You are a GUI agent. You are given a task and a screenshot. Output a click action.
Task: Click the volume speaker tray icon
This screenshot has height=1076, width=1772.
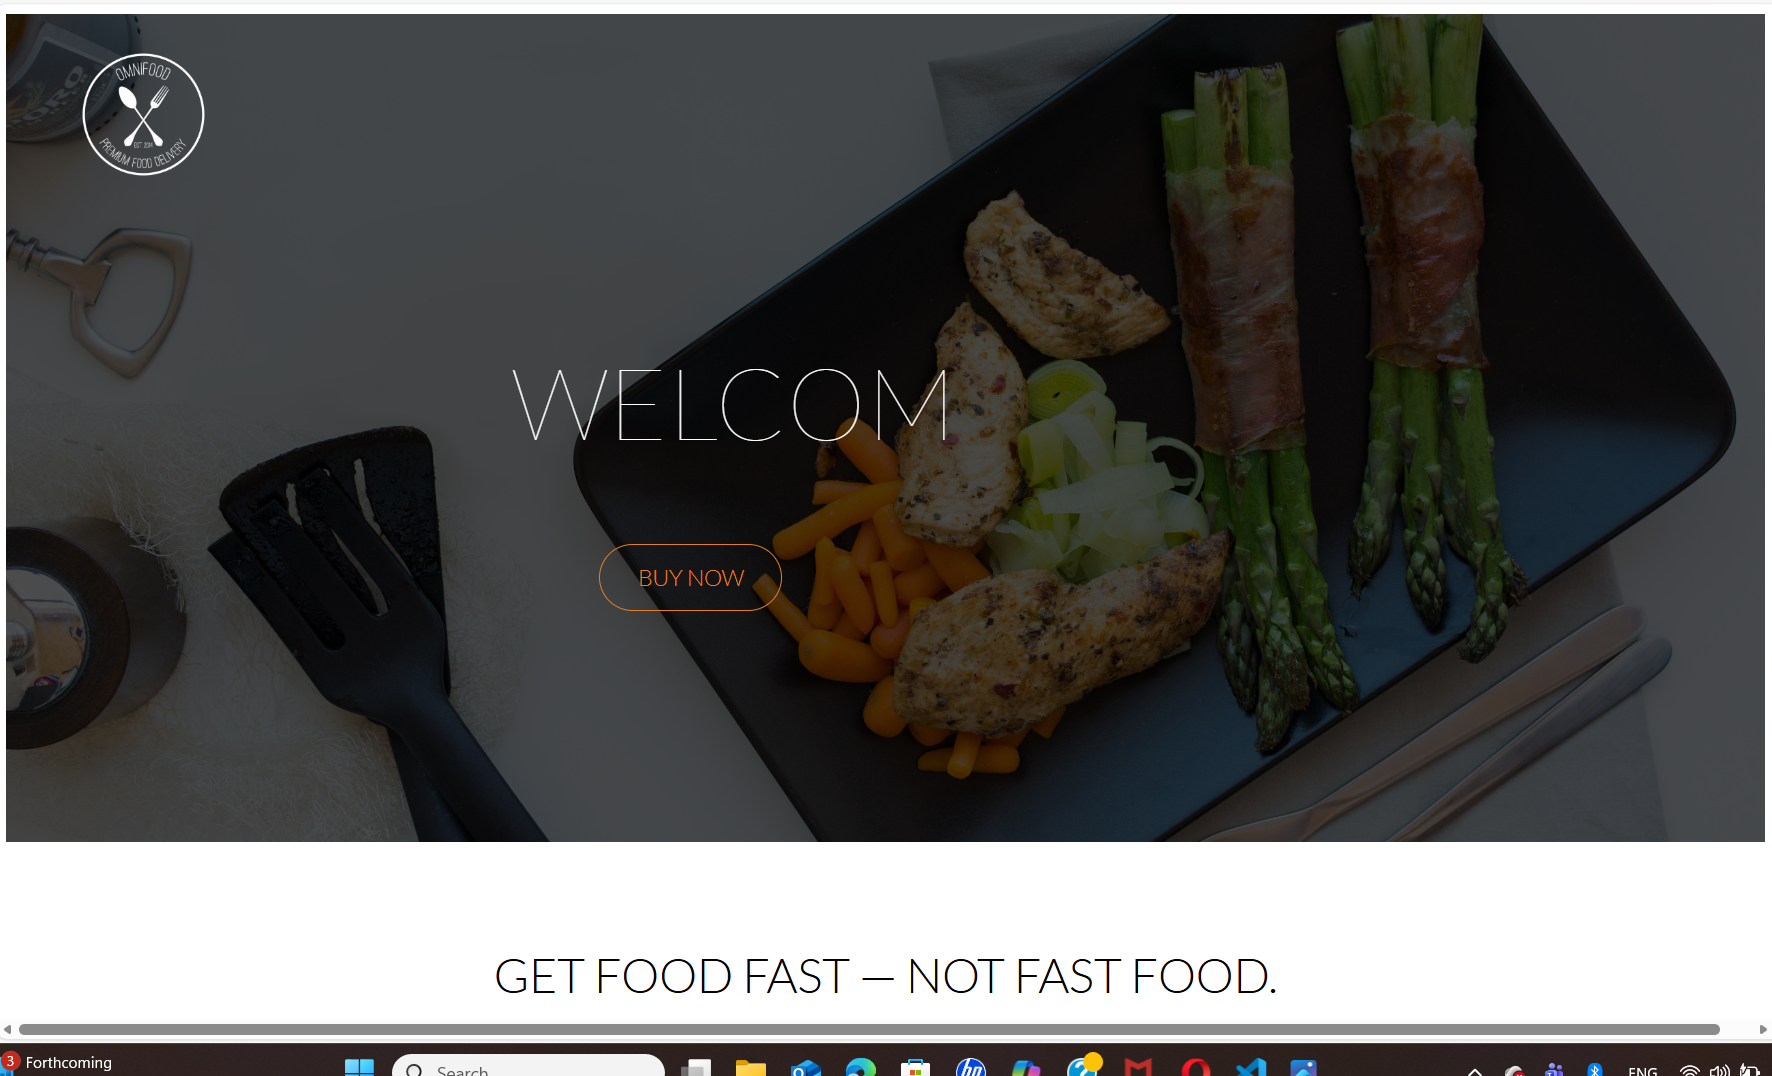[x=1719, y=1070]
